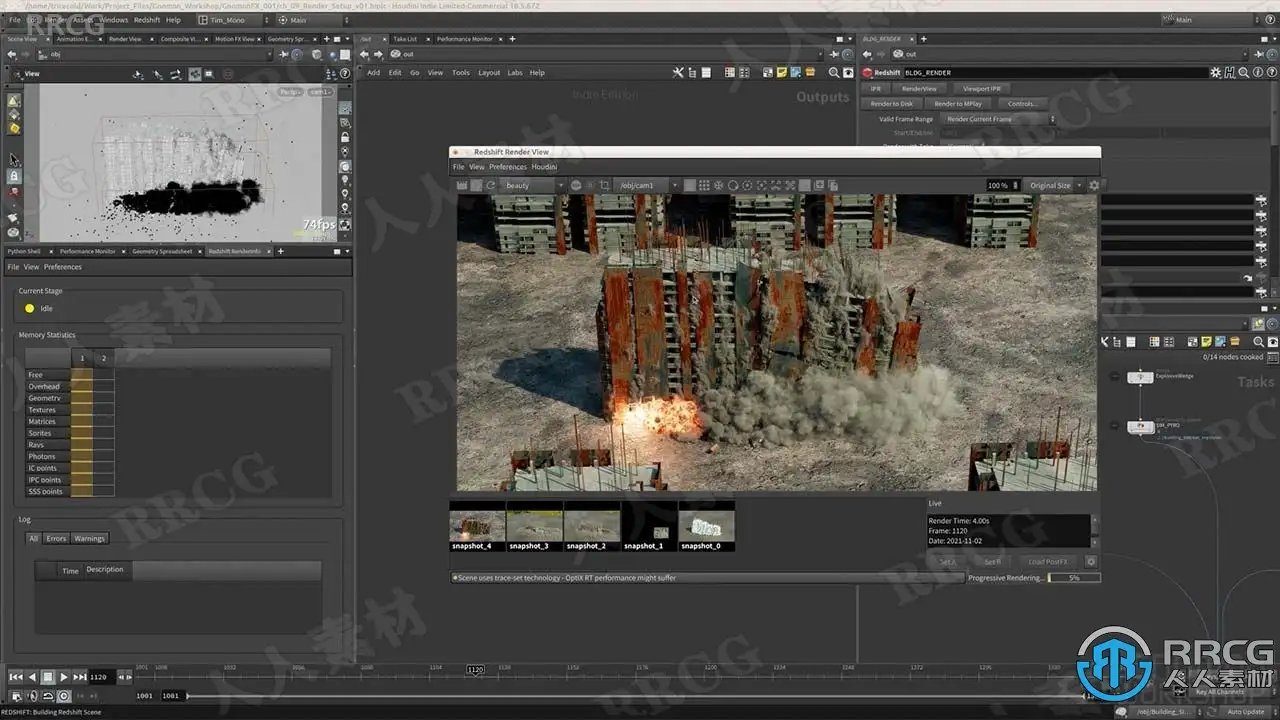The height and width of the screenshot is (720, 1280).
Task: Open the /obj/cam1 camera dropdown
Action: [x=647, y=185]
